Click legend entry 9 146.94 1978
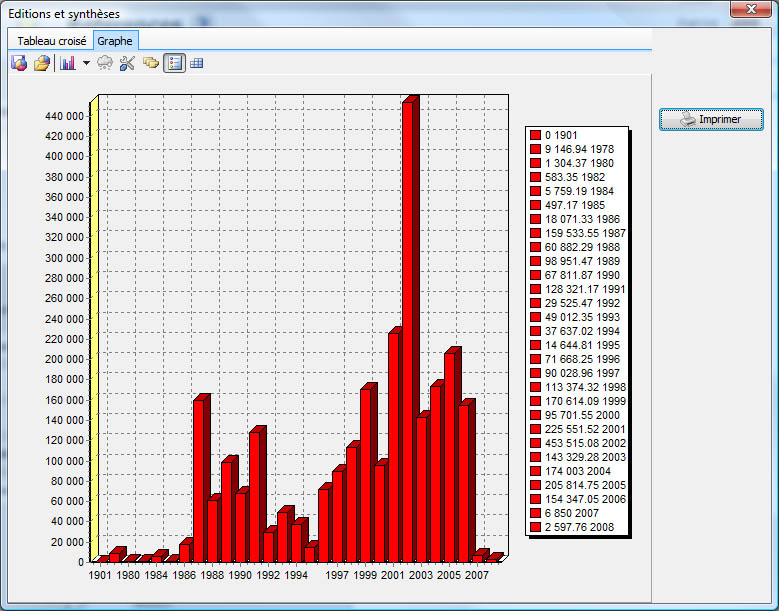The width and height of the screenshot is (779, 611). (x=572, y=149)
